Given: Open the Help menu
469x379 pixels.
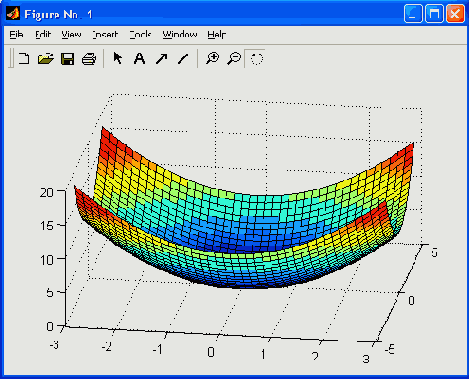Looking at the screenshot, I should pyautogui.click(x=217, y=34).
